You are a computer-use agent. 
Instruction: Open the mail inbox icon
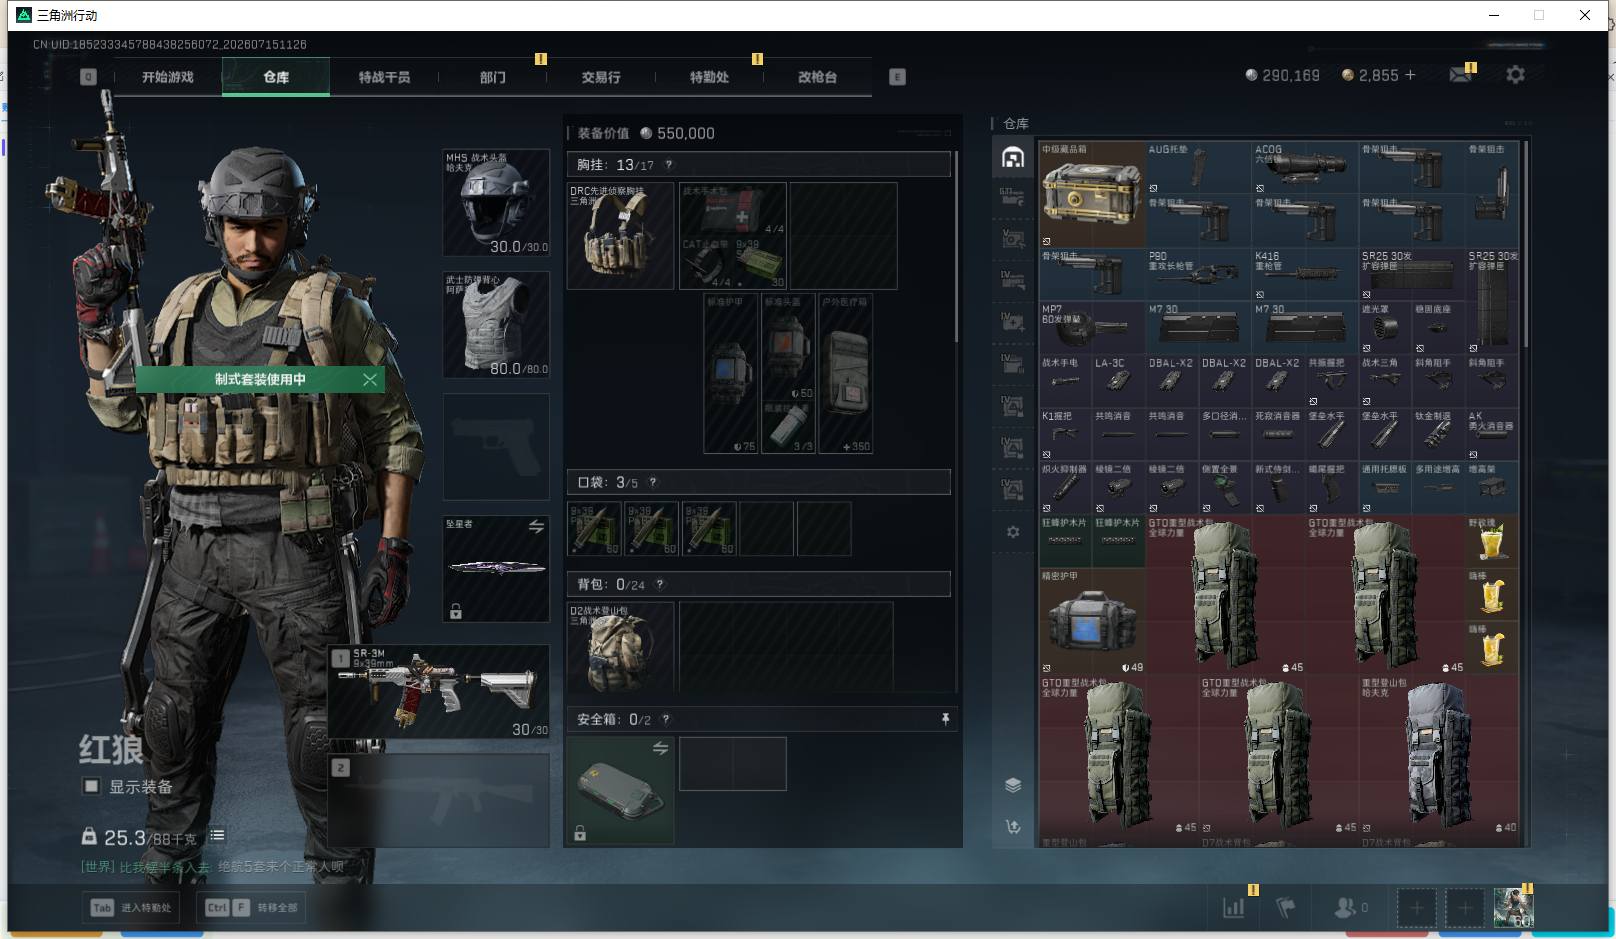pyautogui.click(x=1460, y=75)
